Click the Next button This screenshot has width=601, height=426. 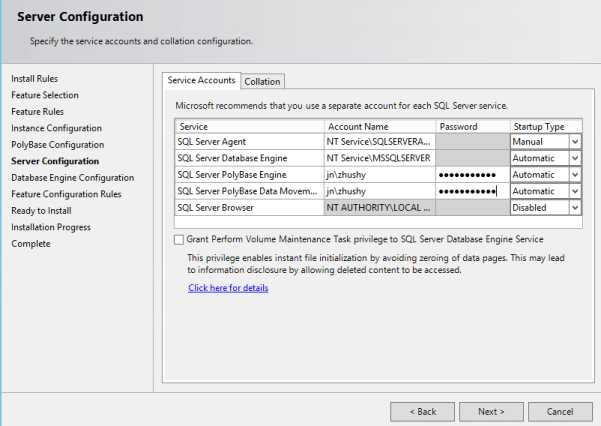coord(490,411)
